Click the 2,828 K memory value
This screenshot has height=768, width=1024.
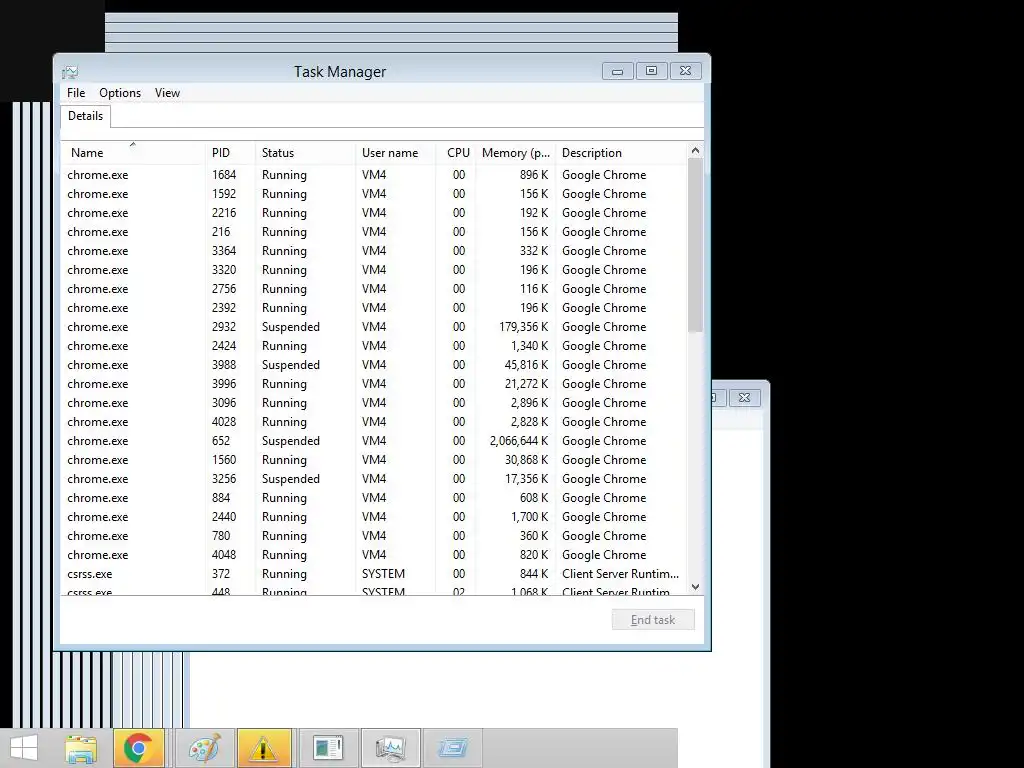tap(530, 422)
